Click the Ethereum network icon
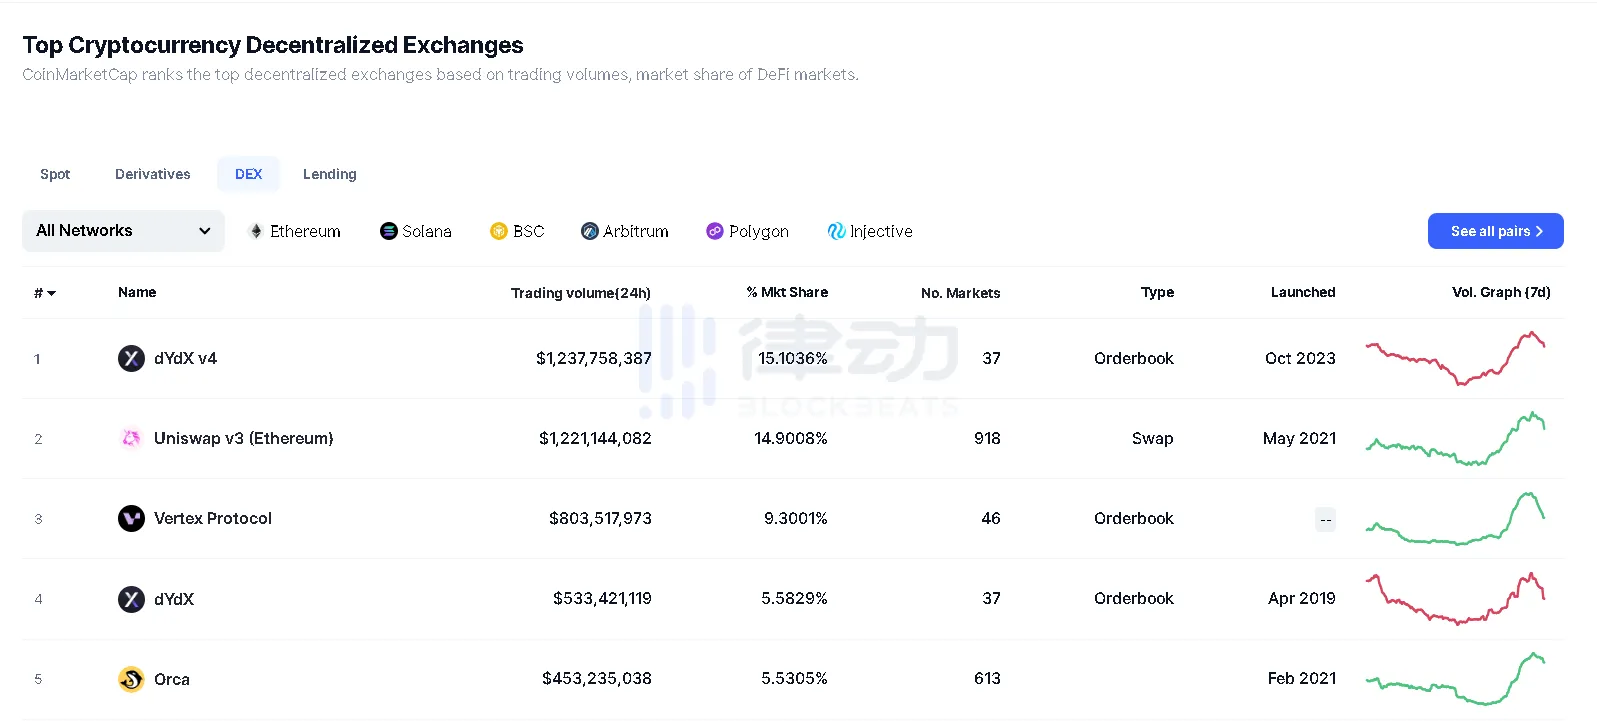The height and width of the screenshot is (724, 1597). coord(256,231)
